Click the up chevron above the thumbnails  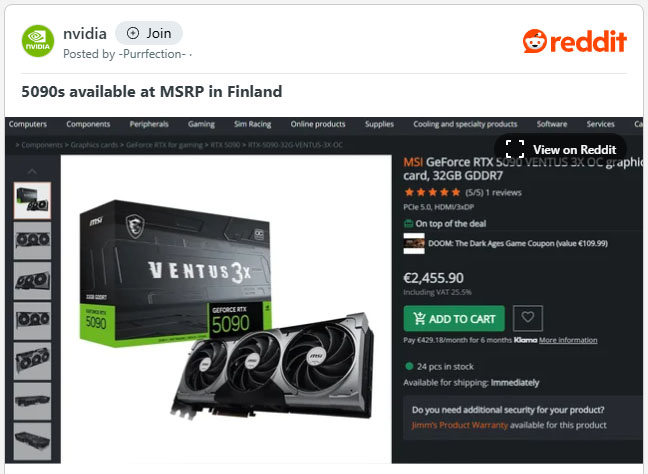coord(32,171)
